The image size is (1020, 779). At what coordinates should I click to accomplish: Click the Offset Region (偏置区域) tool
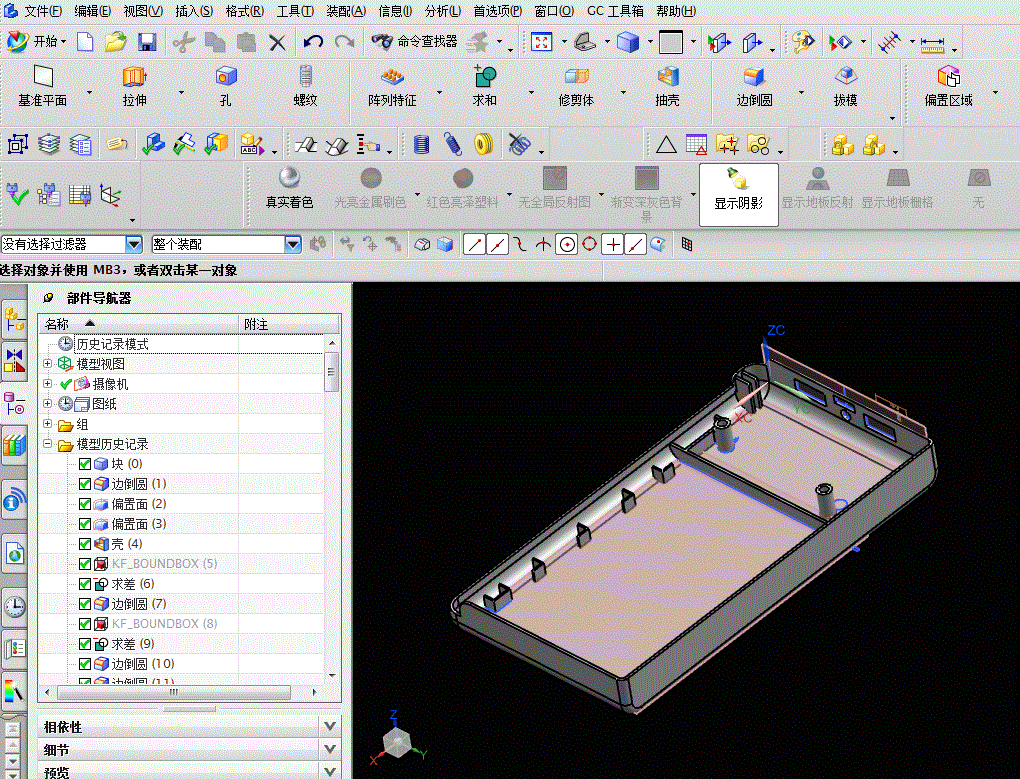click(x=948, y=86)
